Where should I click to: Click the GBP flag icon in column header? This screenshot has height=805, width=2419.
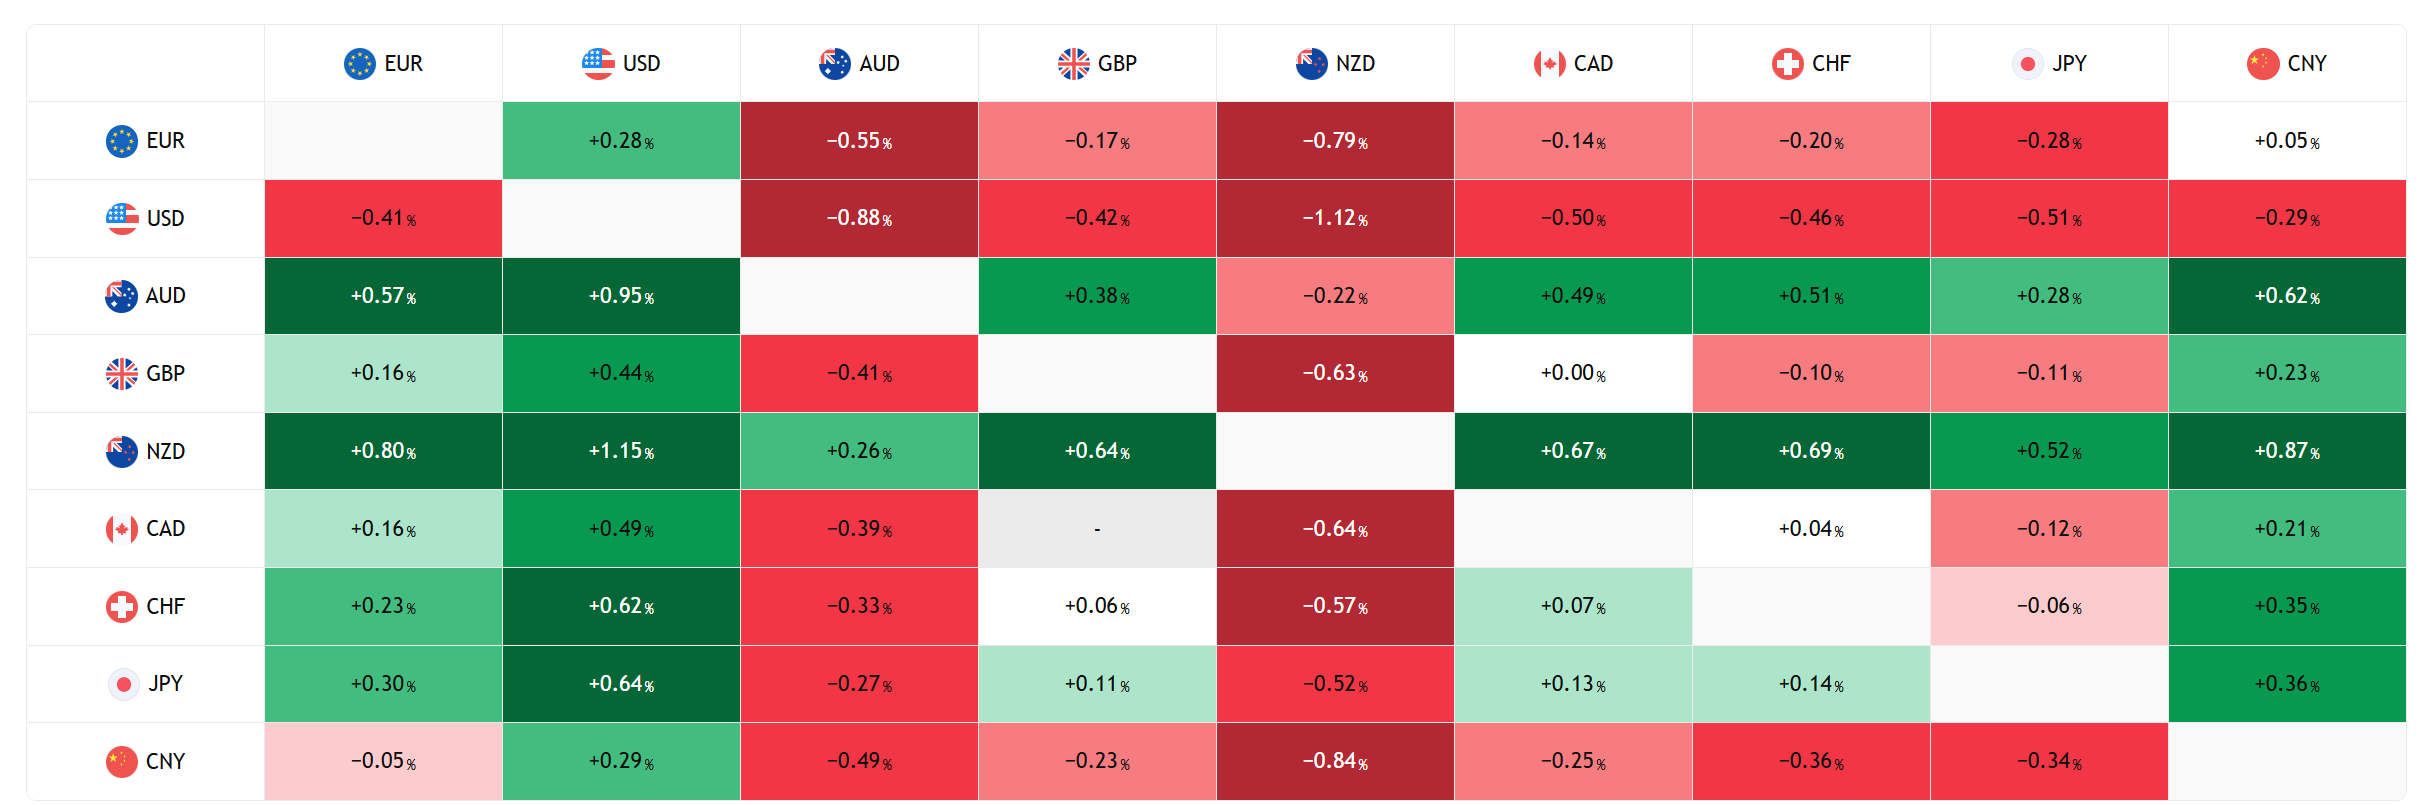pos(1073,64)
